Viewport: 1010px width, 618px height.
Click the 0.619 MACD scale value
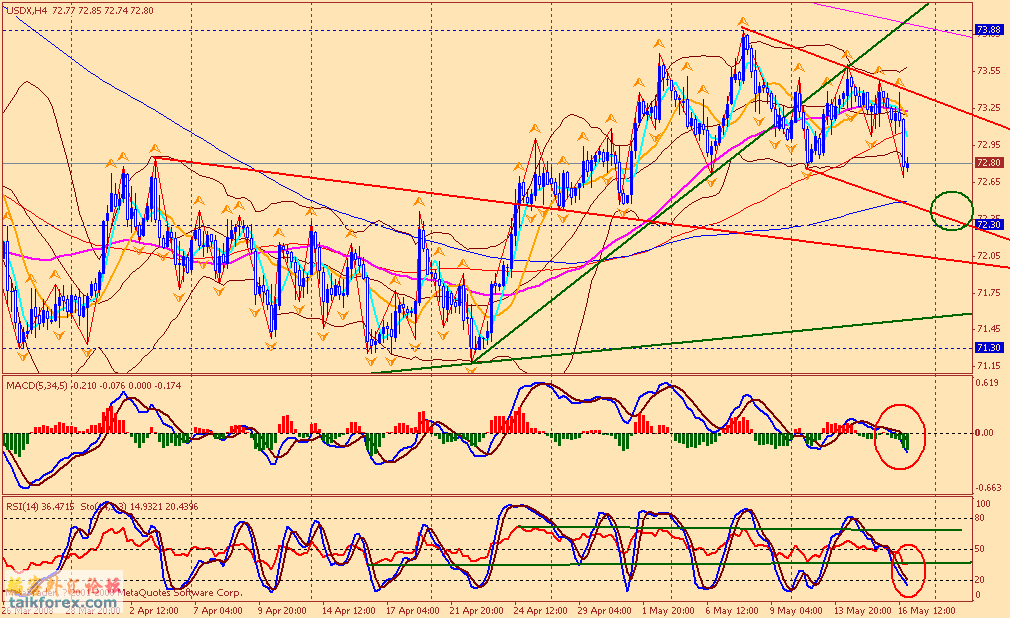click(x=987, y=382)
